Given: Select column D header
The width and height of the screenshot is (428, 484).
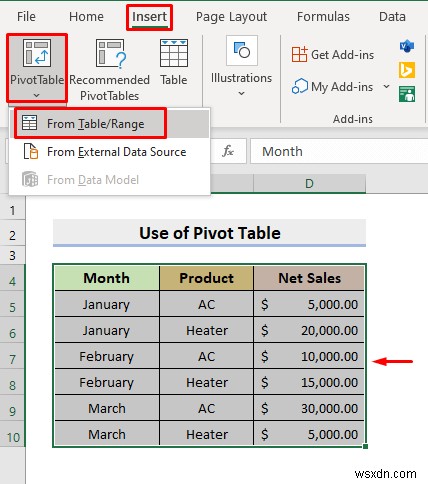Looking at the screenshot, I should (309, 183).
